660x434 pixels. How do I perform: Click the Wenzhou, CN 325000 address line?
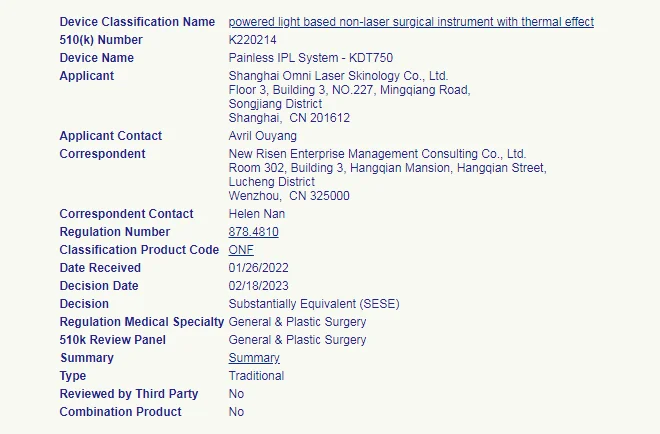289,196
